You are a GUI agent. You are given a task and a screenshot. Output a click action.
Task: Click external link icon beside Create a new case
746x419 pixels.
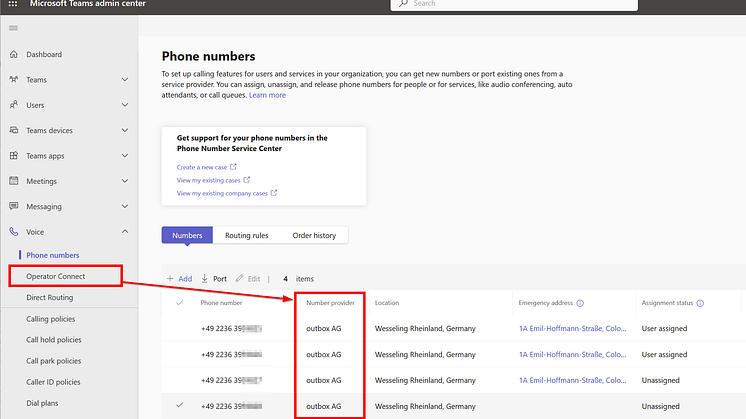[233, 167]
